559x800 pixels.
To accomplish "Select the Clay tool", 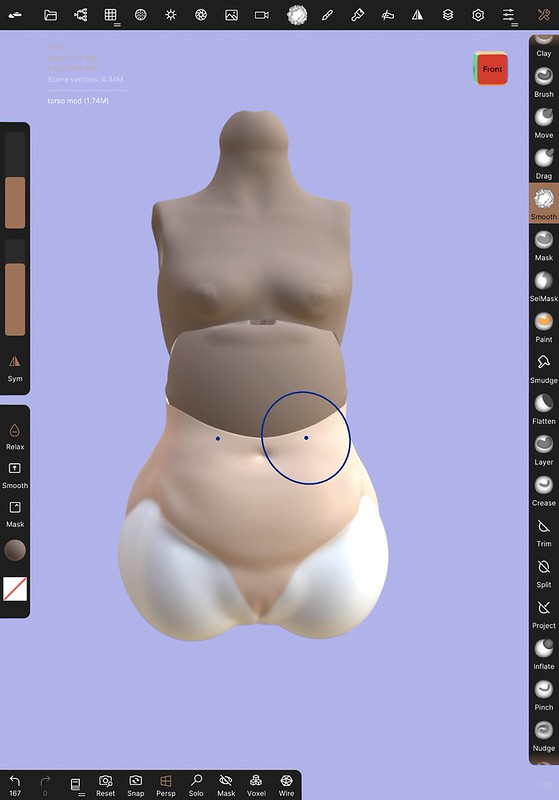I will [x=544, y=46].
